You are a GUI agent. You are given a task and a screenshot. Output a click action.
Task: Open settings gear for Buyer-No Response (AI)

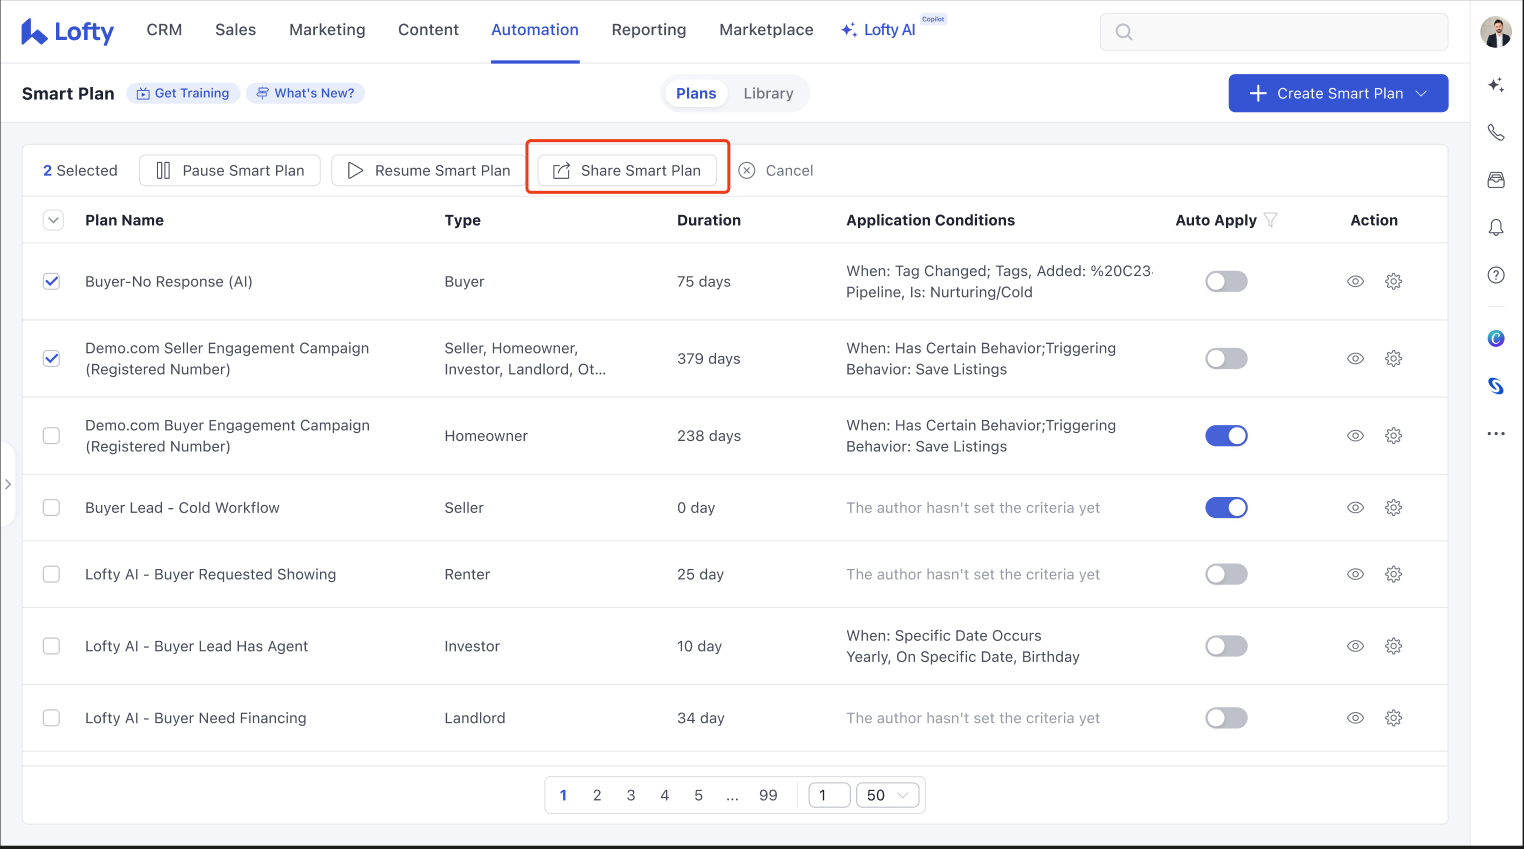[x=1393, y=282]
